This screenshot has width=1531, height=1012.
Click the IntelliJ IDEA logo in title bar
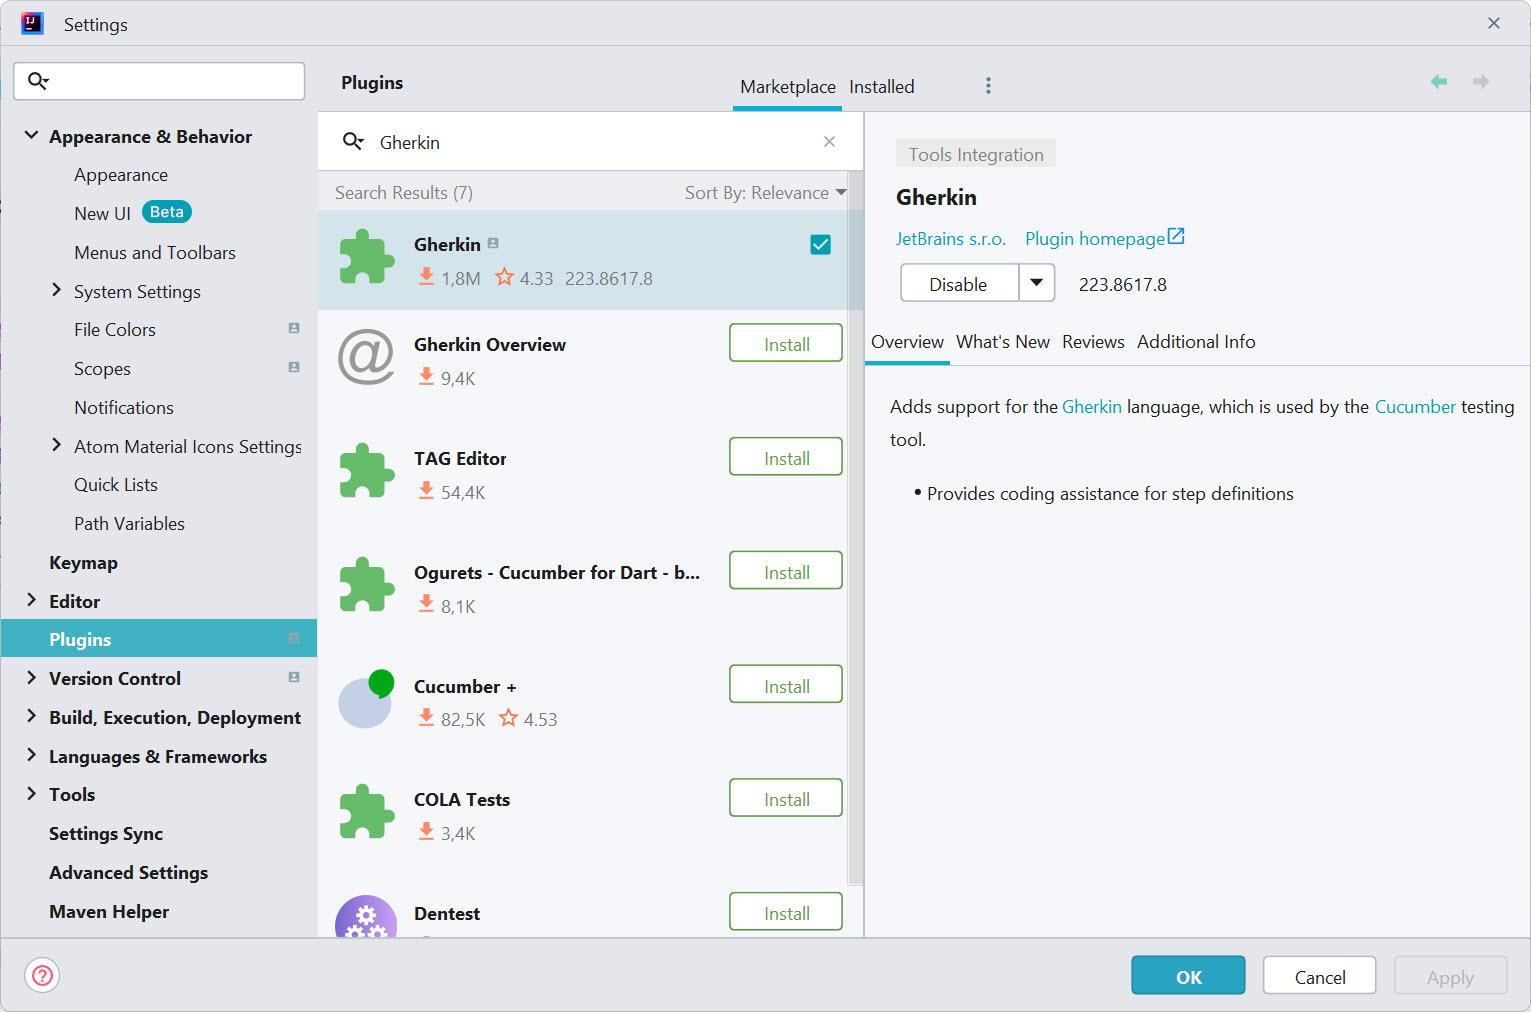pyautogui.click(x=32, y=23)
